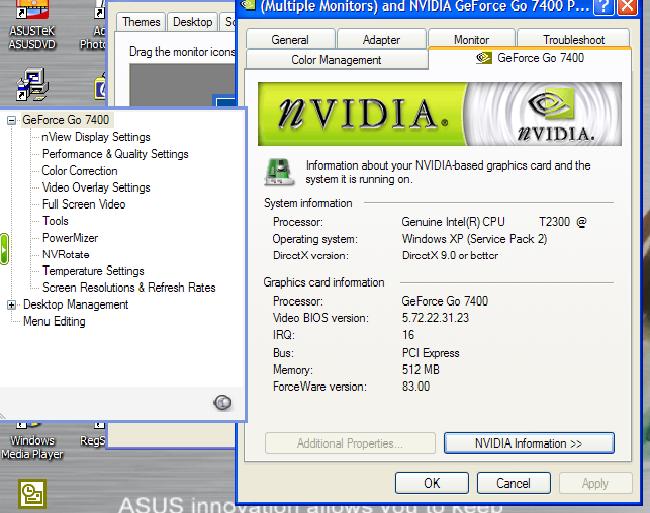
Task: Open Desktop tab in Display Properties
Action: coord(192,22)
